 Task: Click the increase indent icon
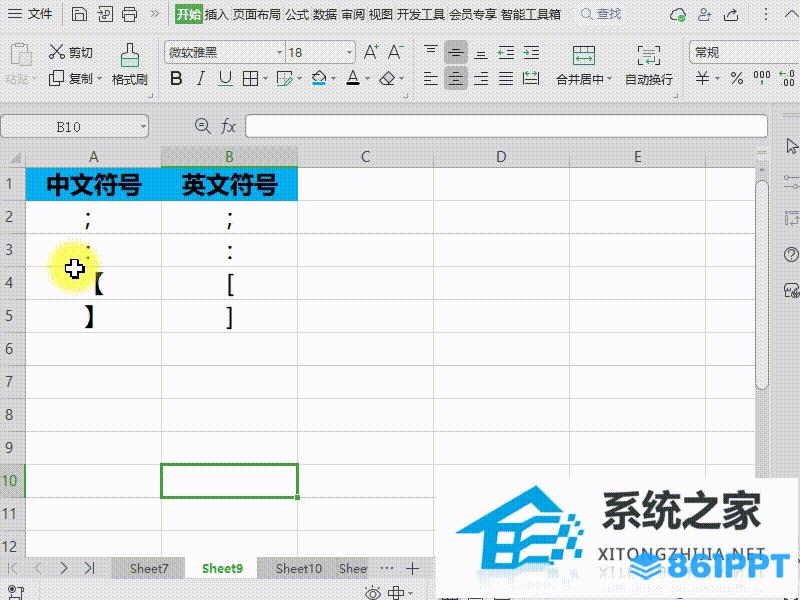pos(531,52)
